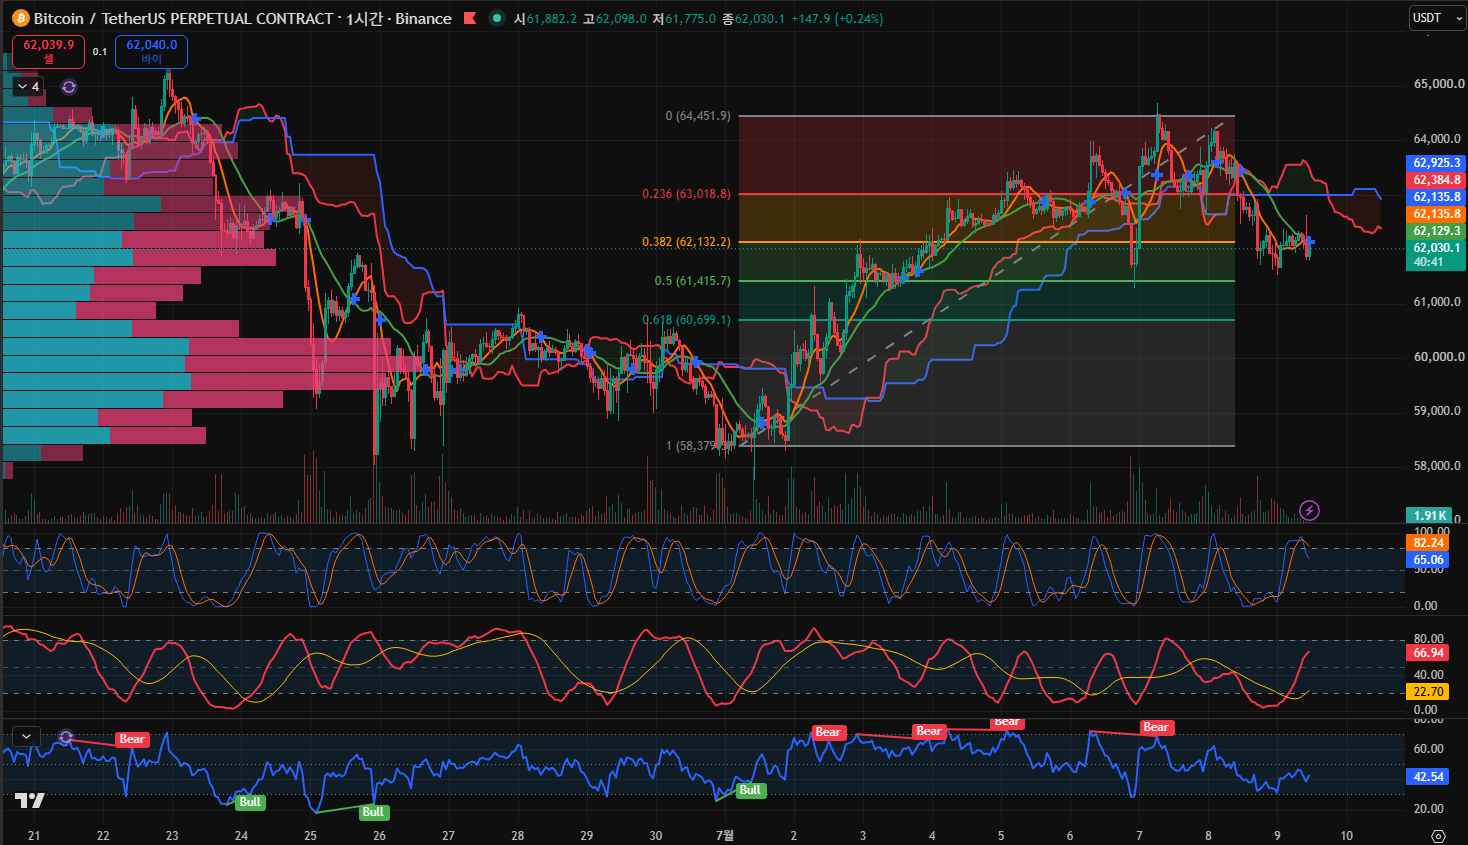Click the purple lightning bolt icon

point(1309,511)
